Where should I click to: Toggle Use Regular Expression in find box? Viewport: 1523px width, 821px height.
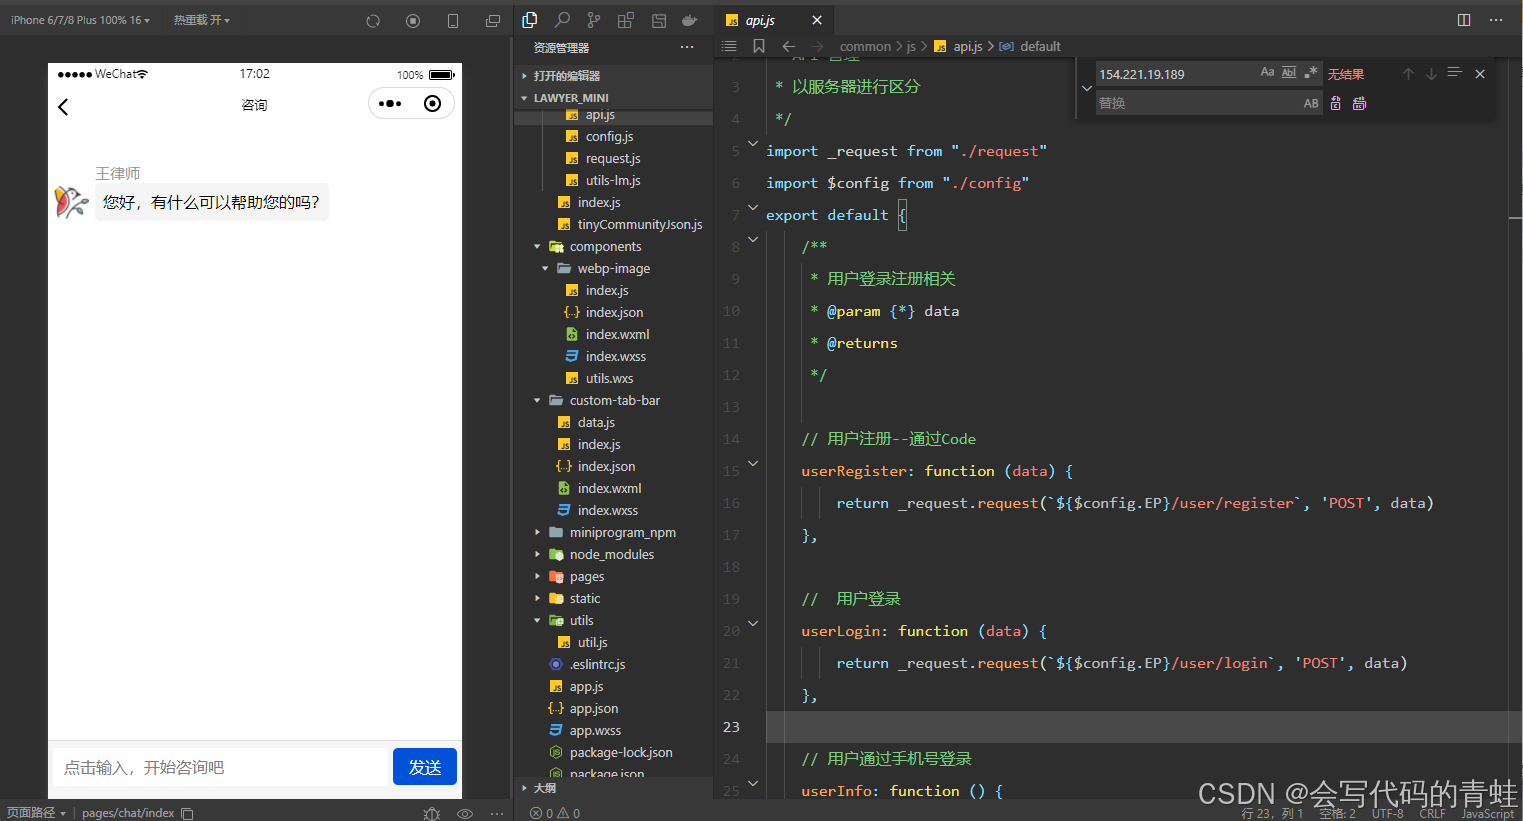(x=1311, y=73)
